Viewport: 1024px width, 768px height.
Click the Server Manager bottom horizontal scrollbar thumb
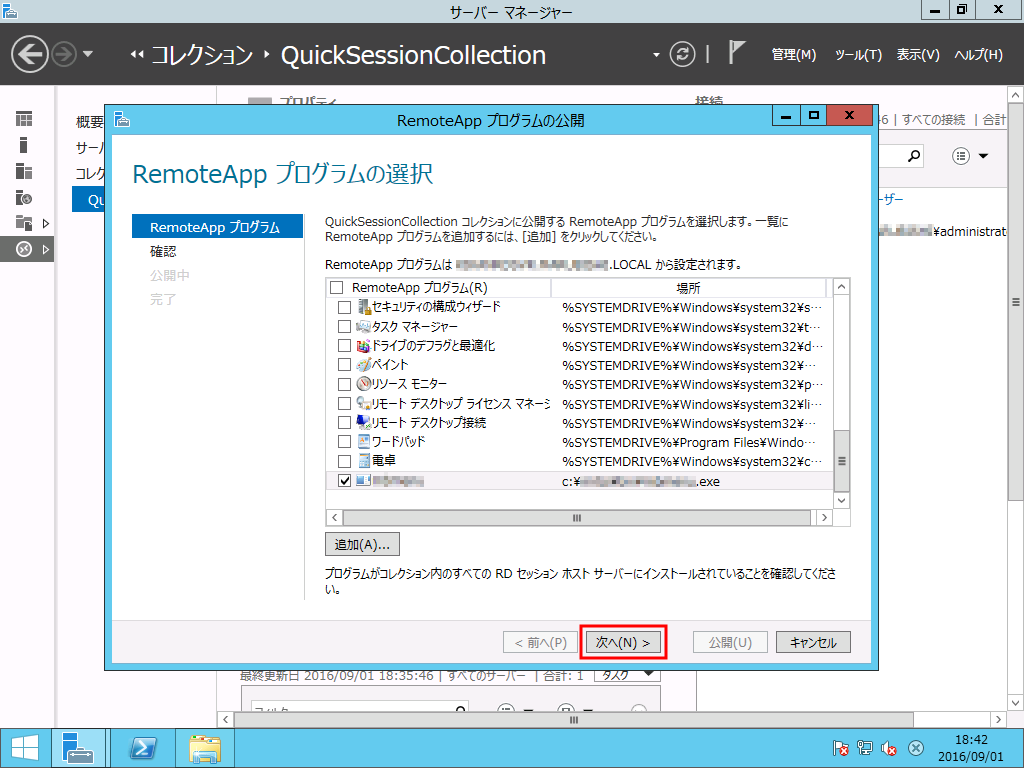pyautogui.click(x=574, y=720)
